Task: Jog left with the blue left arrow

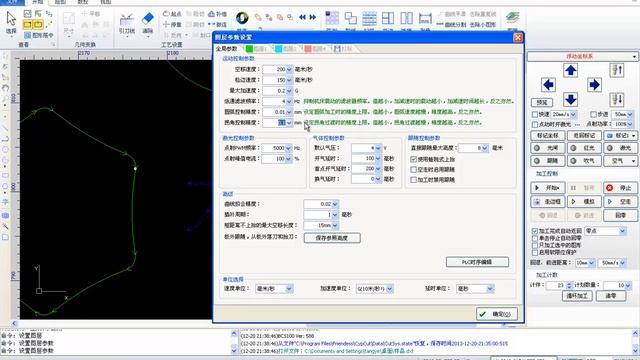Action: [548, 85]
